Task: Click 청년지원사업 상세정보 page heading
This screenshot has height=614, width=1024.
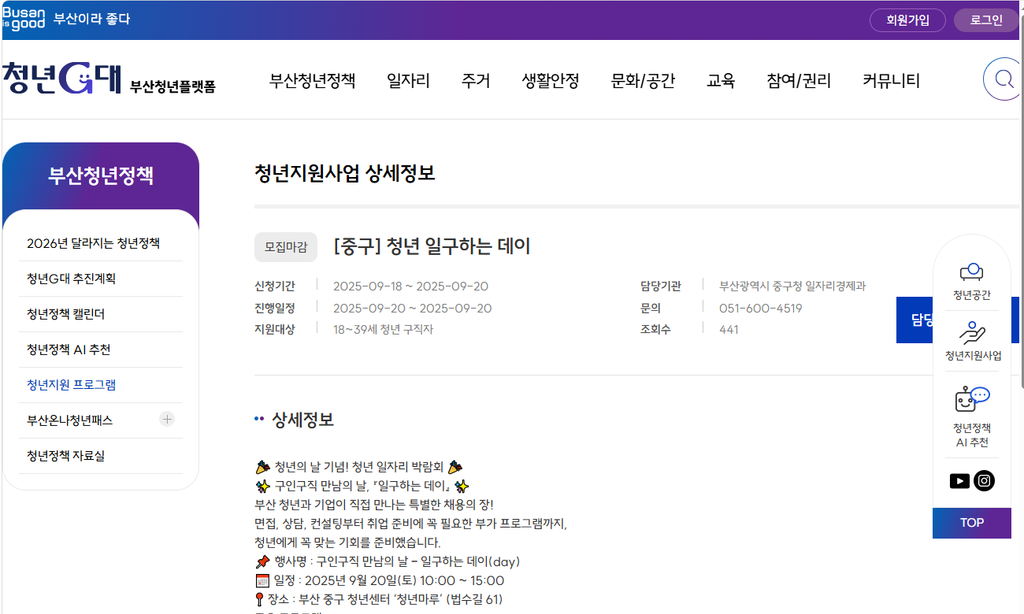Action: [344, 173]
